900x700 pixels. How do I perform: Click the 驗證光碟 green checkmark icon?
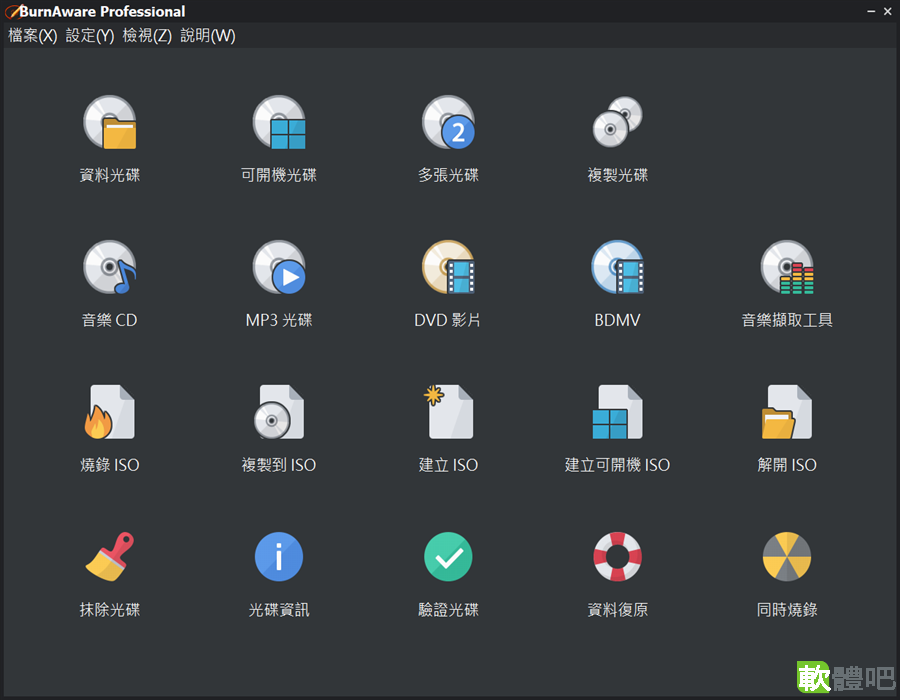[x=448, y=557]
